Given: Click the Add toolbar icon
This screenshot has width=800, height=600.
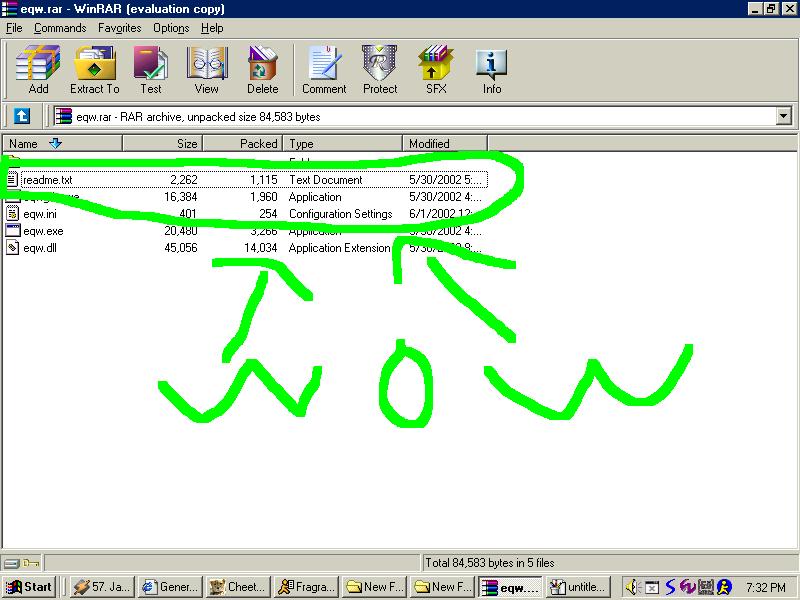Looking at the screenshot, I should [38, 69].
